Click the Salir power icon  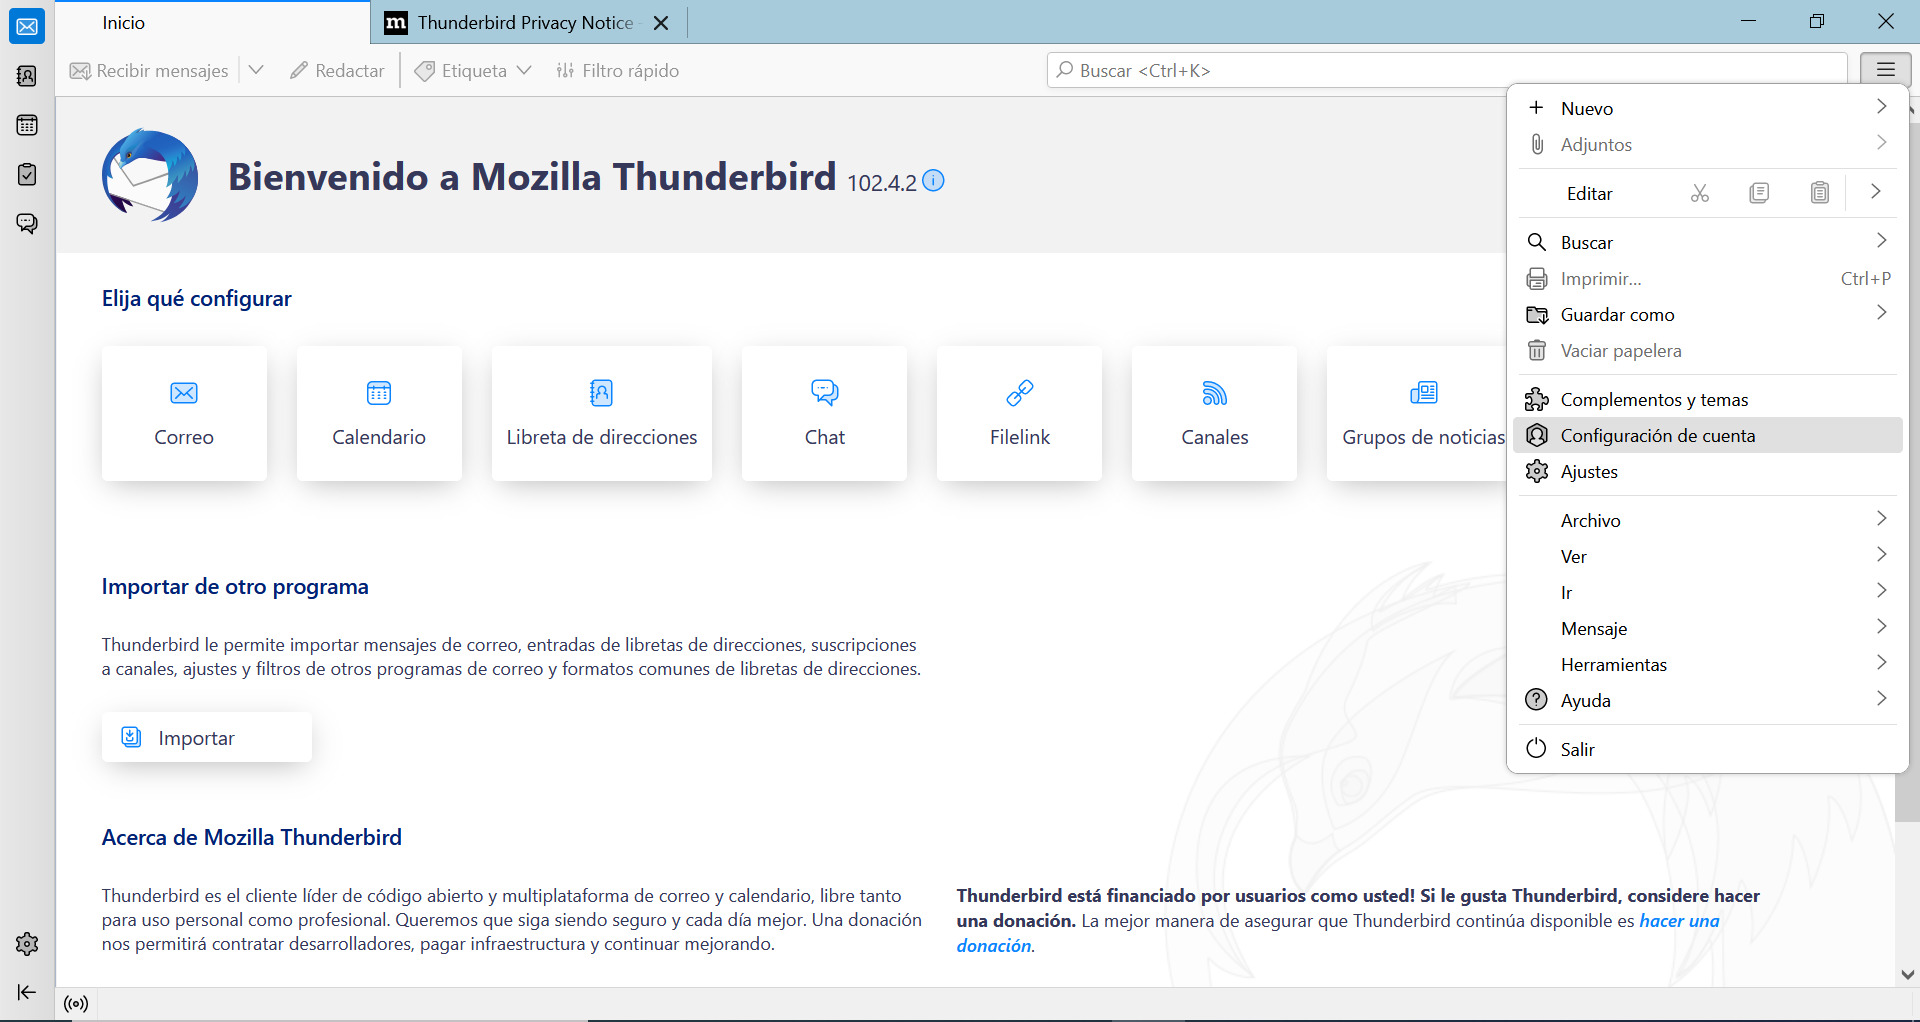[1536, 748]
